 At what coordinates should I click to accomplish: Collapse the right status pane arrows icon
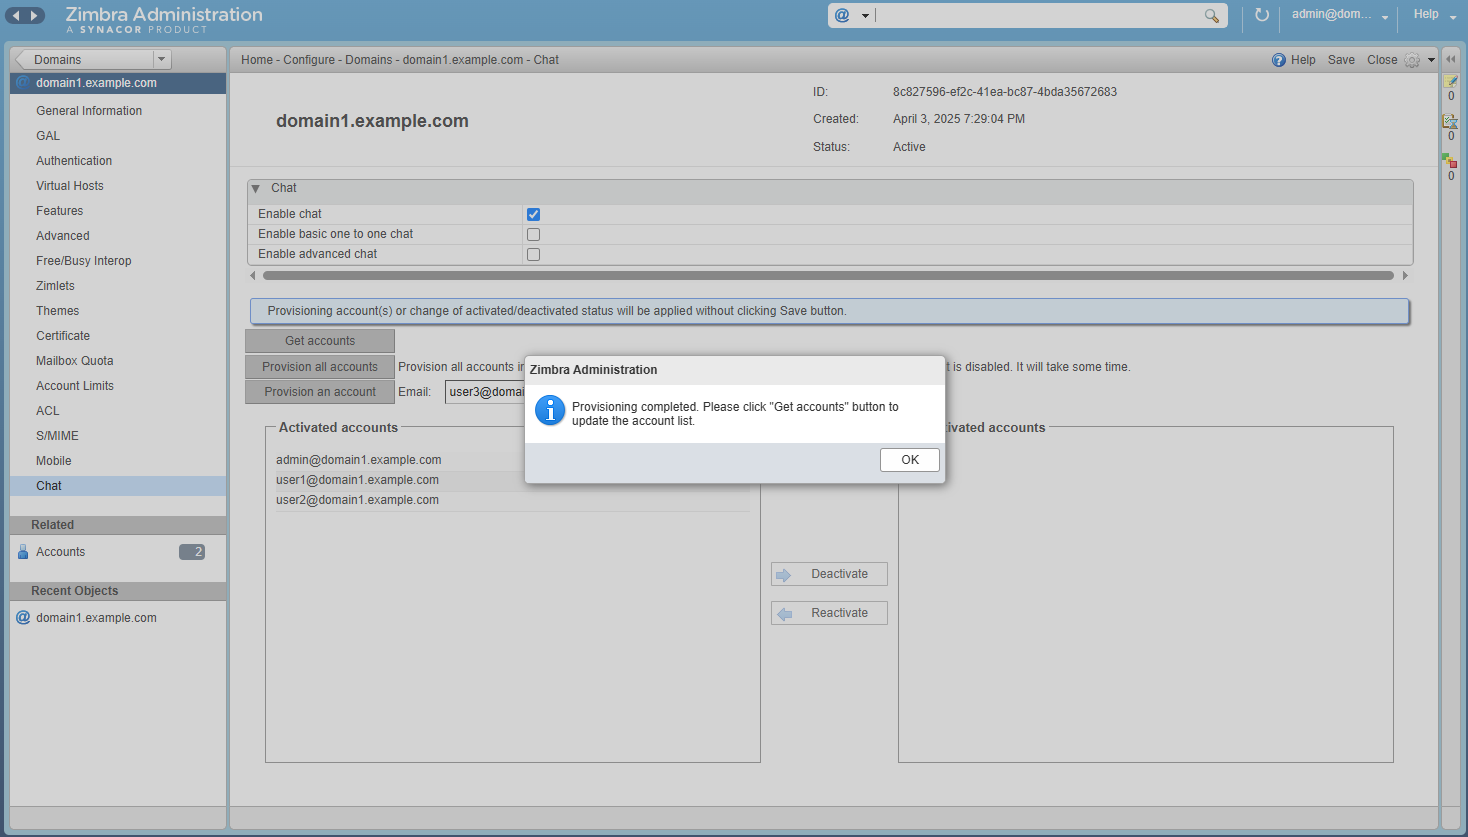coord(1451,59)
